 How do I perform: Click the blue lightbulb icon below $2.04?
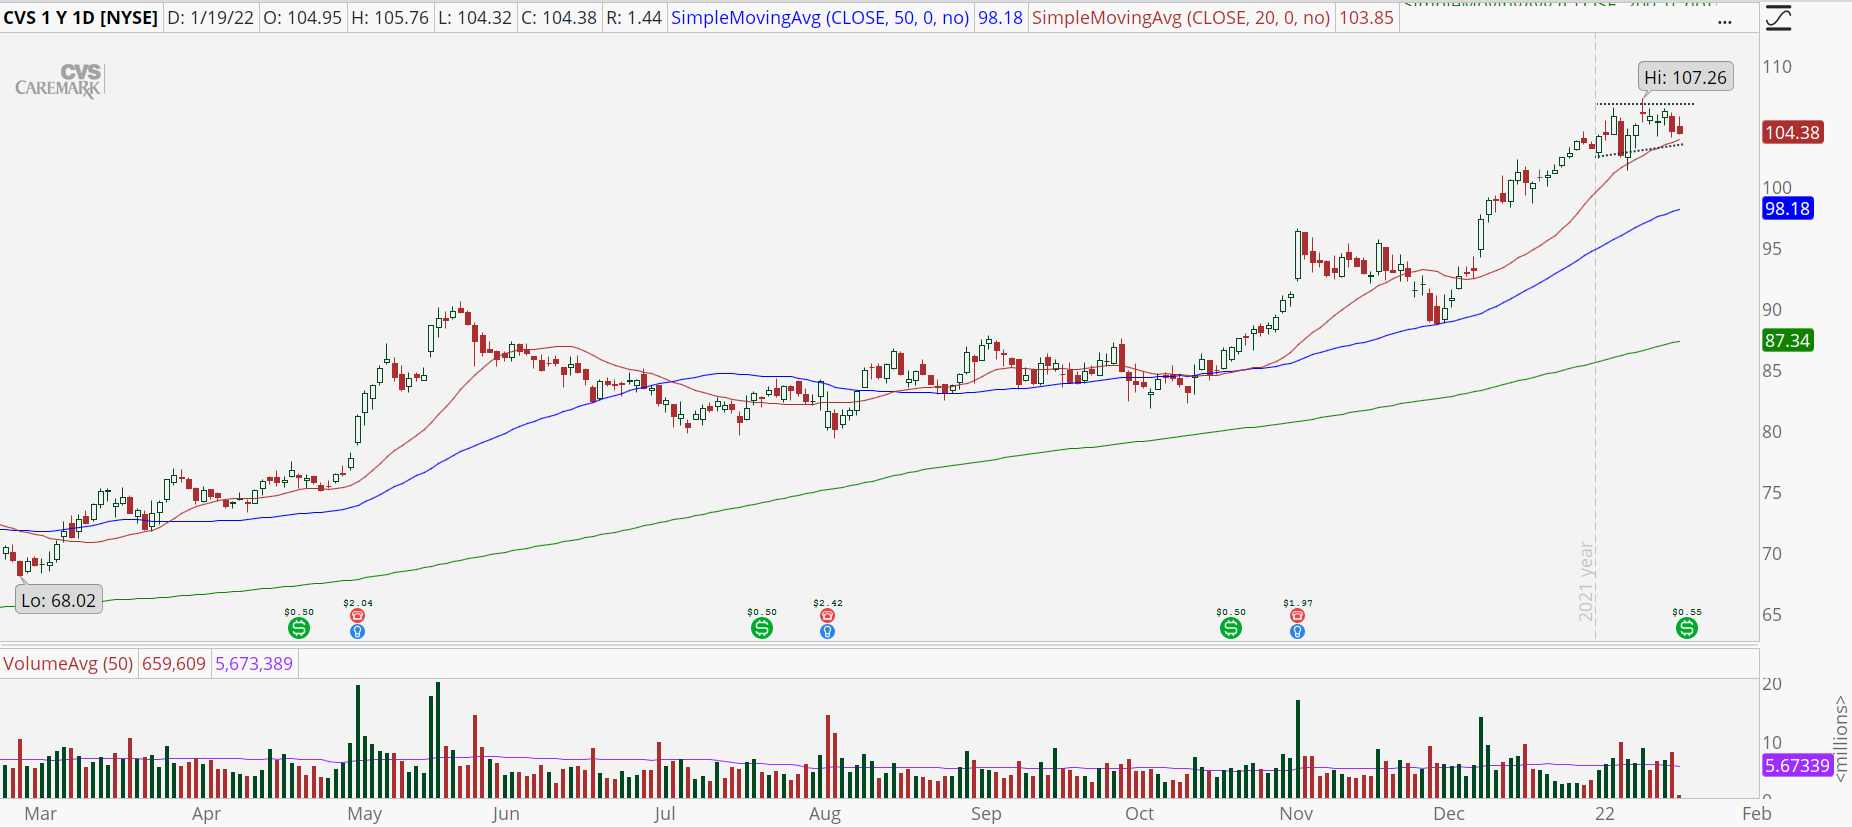click(357, 631)
